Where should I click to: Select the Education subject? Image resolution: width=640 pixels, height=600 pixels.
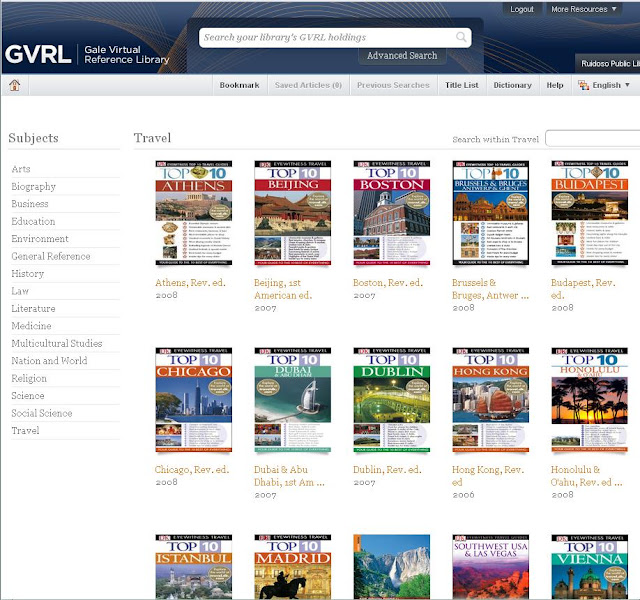pyautogui.click(x=33, y=221)
